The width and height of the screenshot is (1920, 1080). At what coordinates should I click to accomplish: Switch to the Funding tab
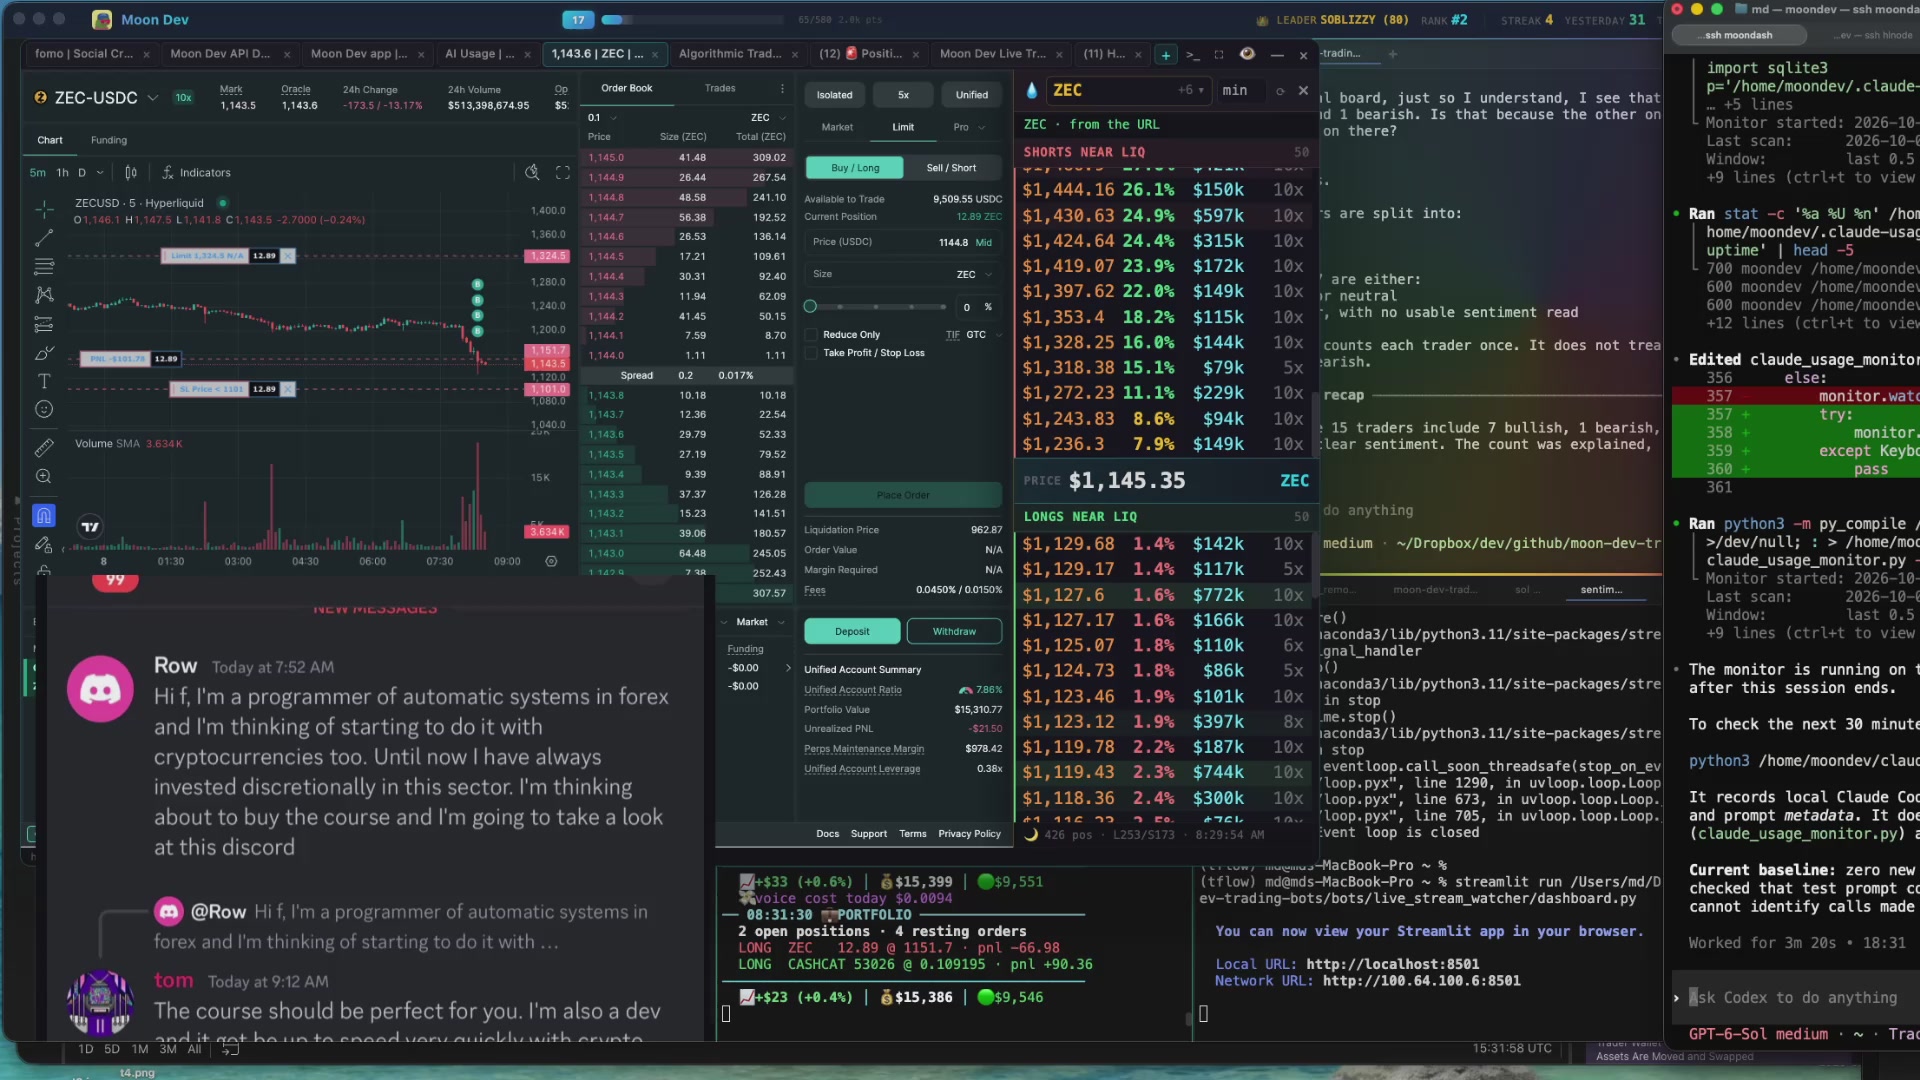tap(109, 140)
